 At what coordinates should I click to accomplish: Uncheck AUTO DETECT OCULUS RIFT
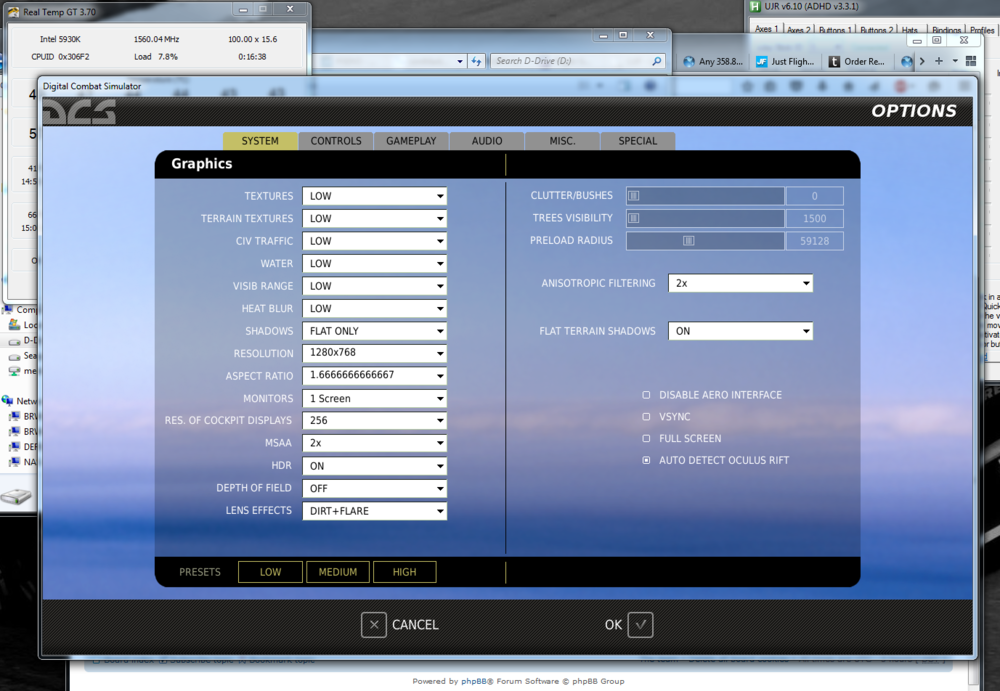click(646, 460)
